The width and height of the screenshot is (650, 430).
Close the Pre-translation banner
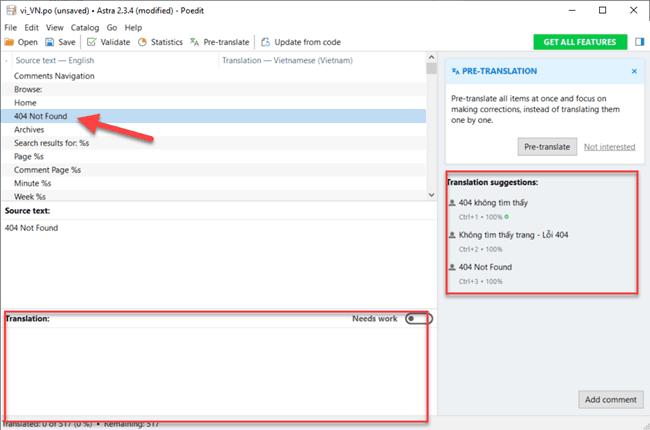pos(633,72)
